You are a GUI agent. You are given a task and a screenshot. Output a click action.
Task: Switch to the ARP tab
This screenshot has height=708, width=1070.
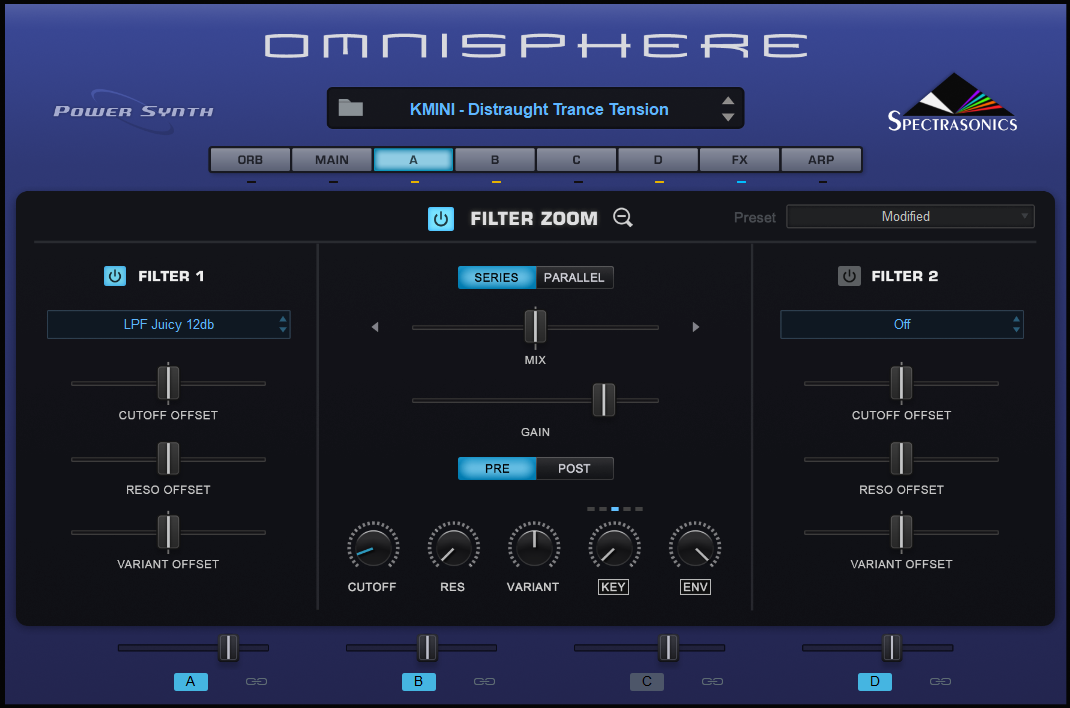coord(821,160)
